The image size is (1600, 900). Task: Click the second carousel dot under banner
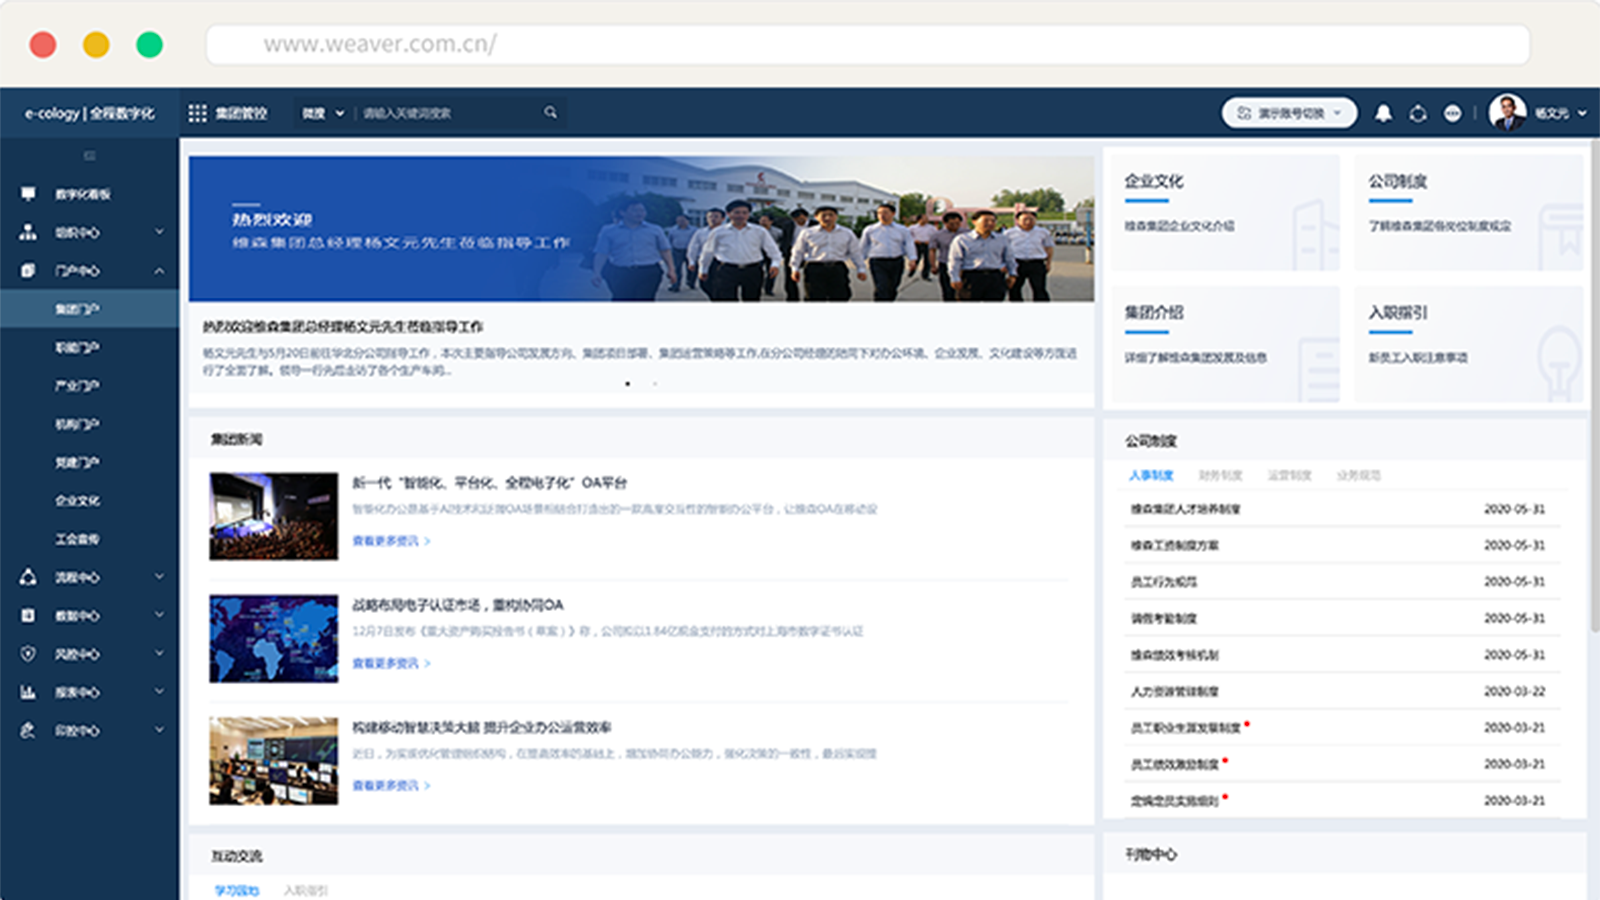click(655, 384)
